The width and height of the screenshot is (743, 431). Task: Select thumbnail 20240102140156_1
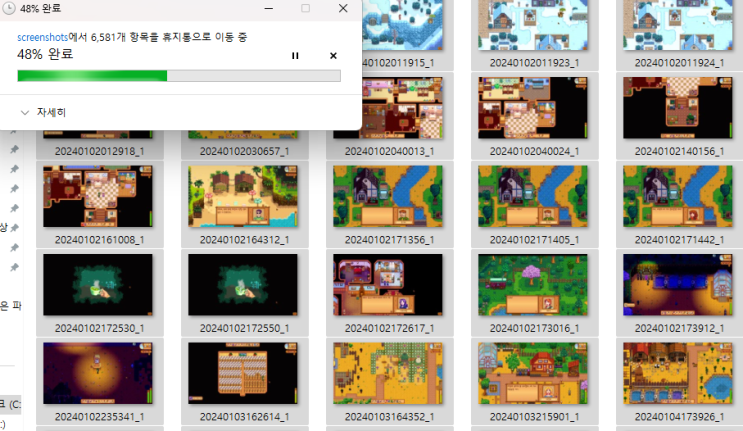(x=678, y=108)
